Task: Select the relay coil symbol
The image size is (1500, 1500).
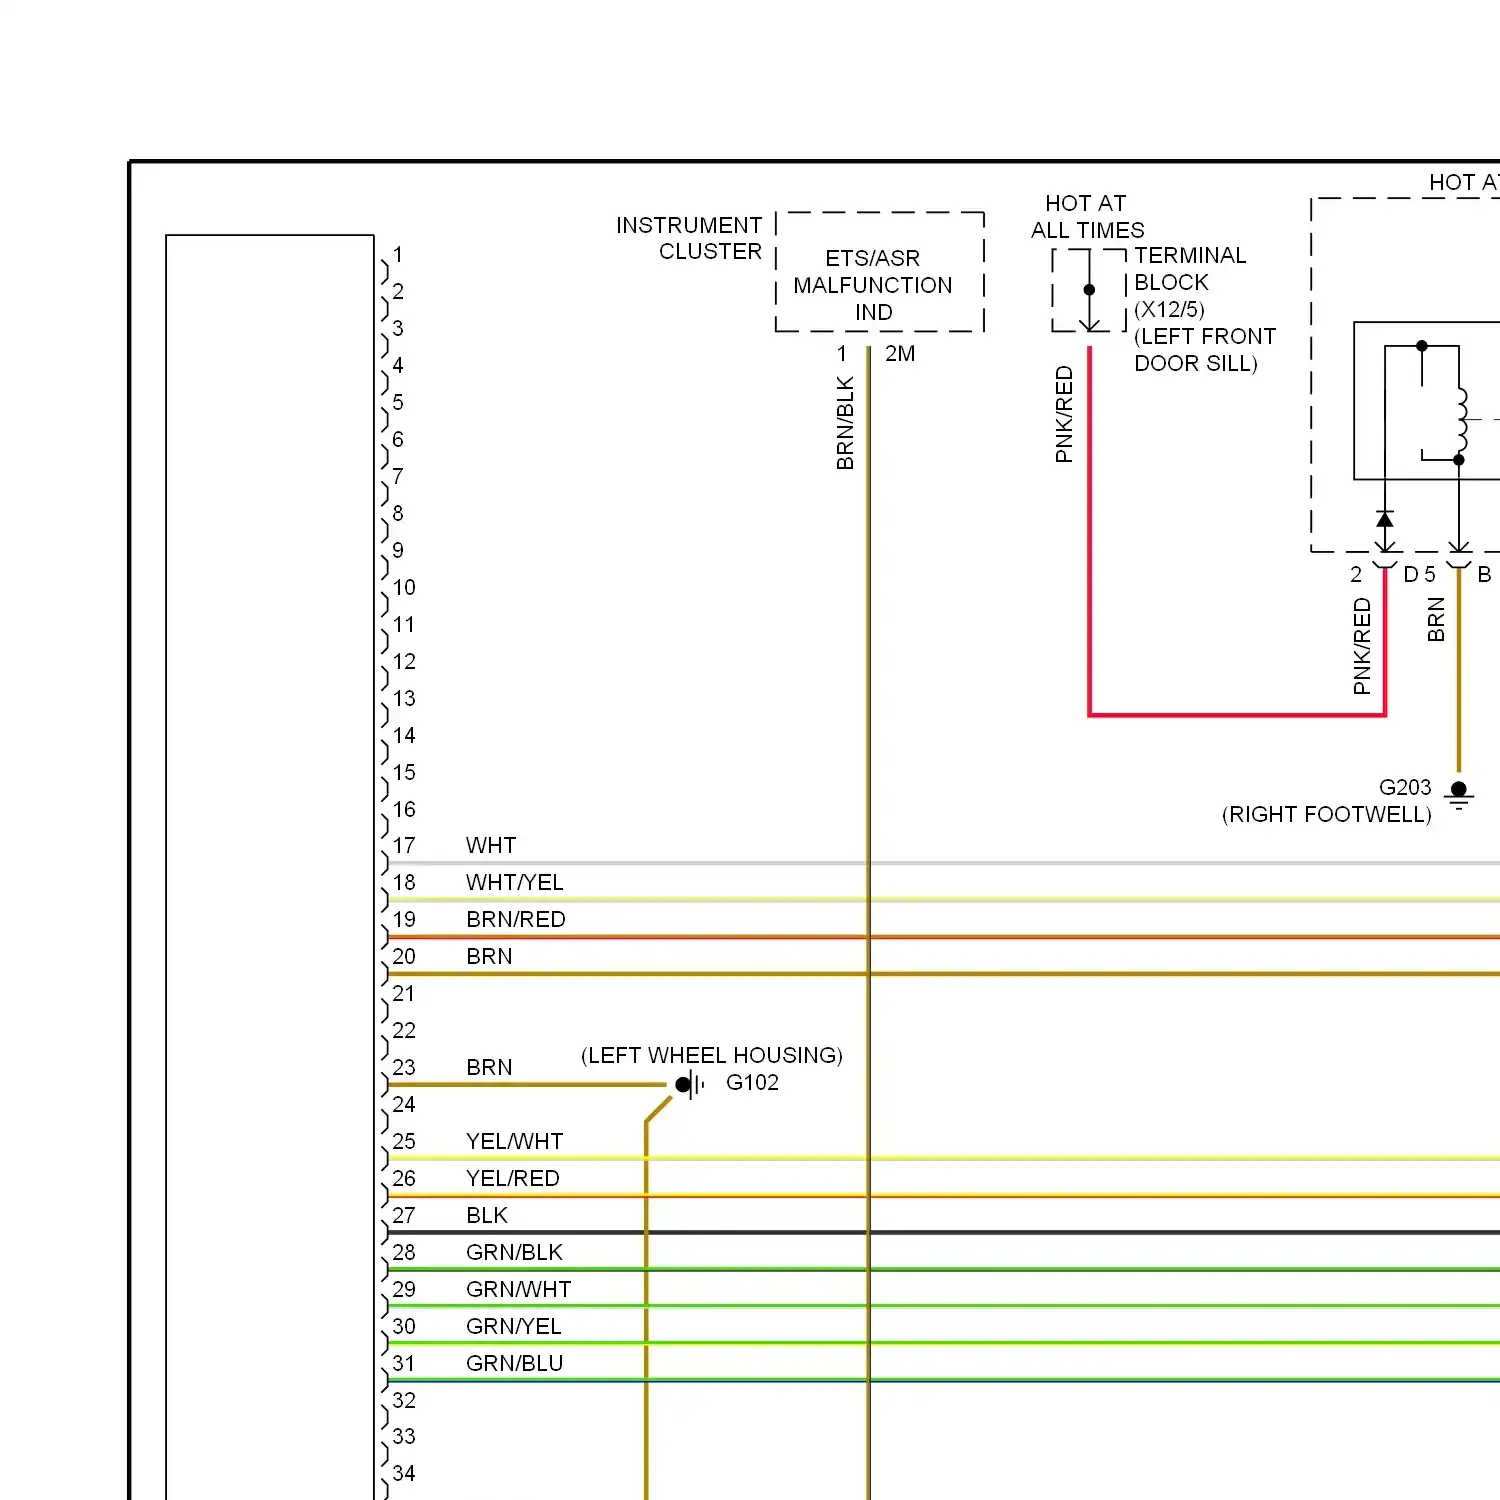Action: click(1462, 420)
